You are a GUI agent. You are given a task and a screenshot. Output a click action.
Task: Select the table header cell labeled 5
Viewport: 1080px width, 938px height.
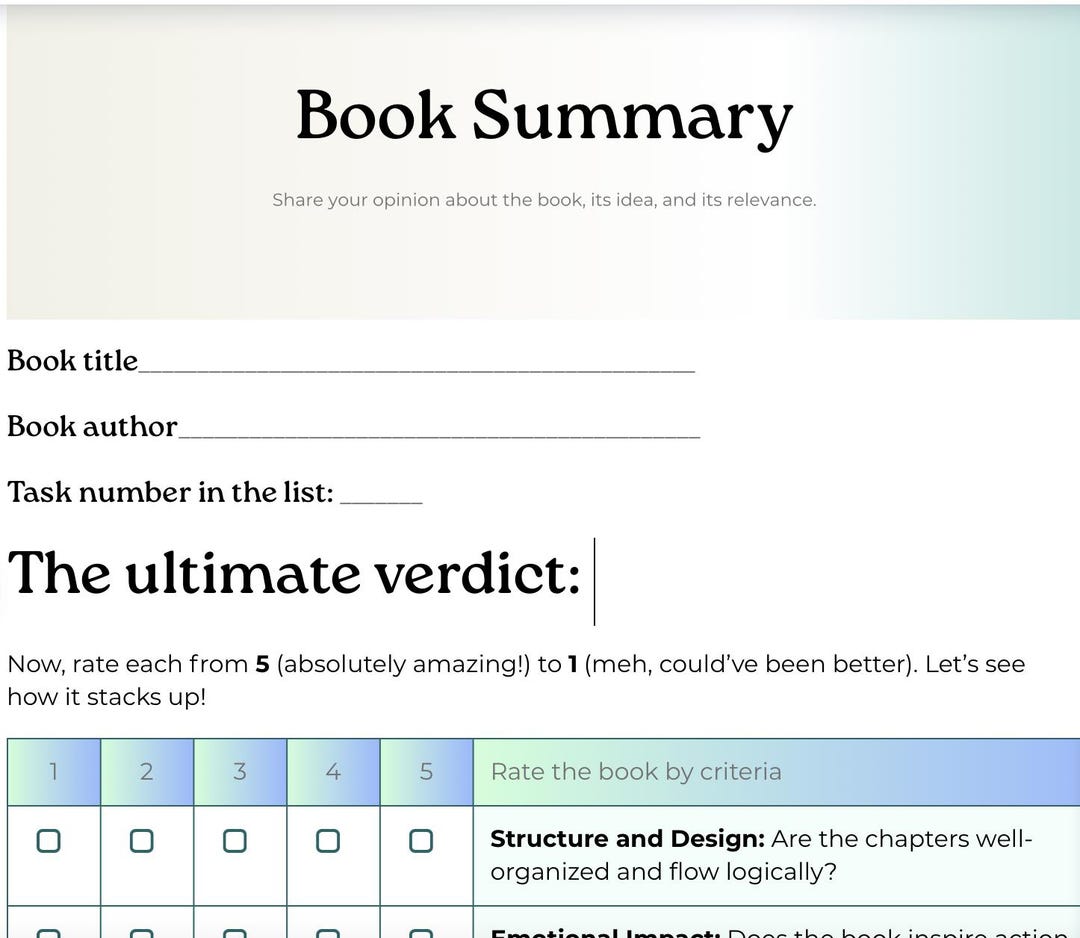click(x=426, y=771)
